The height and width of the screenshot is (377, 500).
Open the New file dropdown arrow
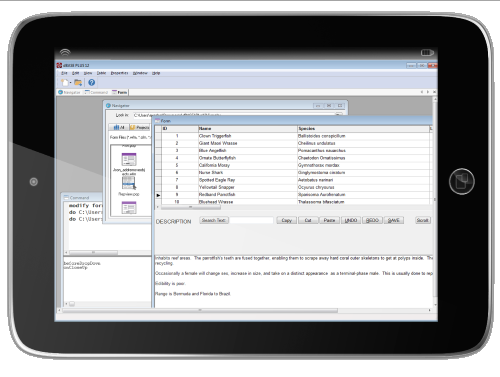[71, 83]
